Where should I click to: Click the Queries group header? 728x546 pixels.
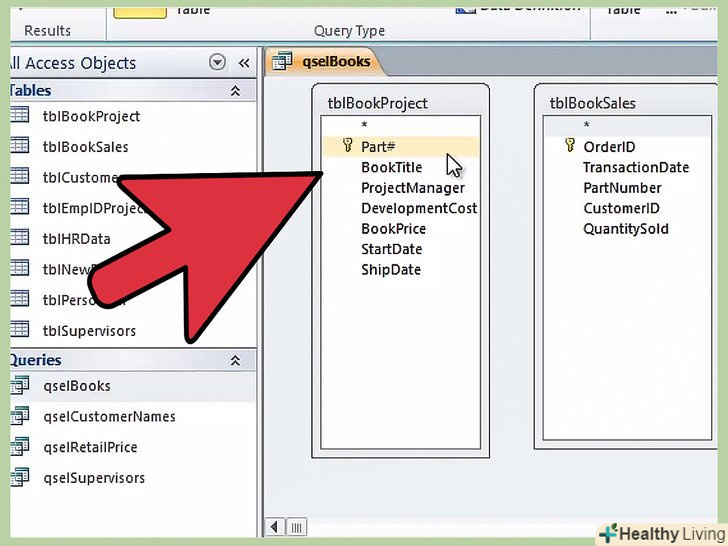[x=133, y=360]
